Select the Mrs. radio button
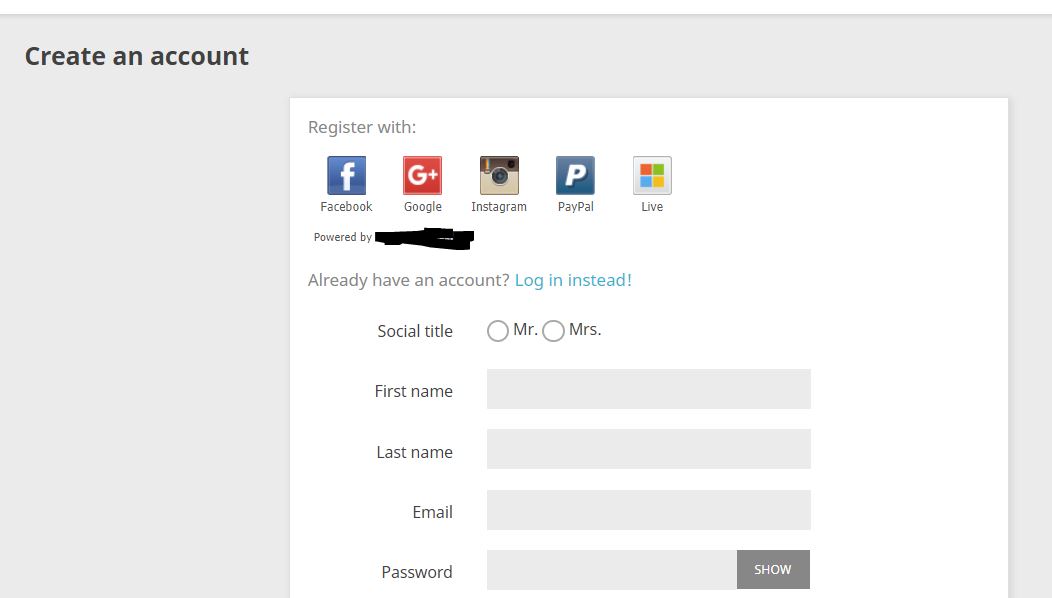The image size is (1052, 598). point(553,331)
